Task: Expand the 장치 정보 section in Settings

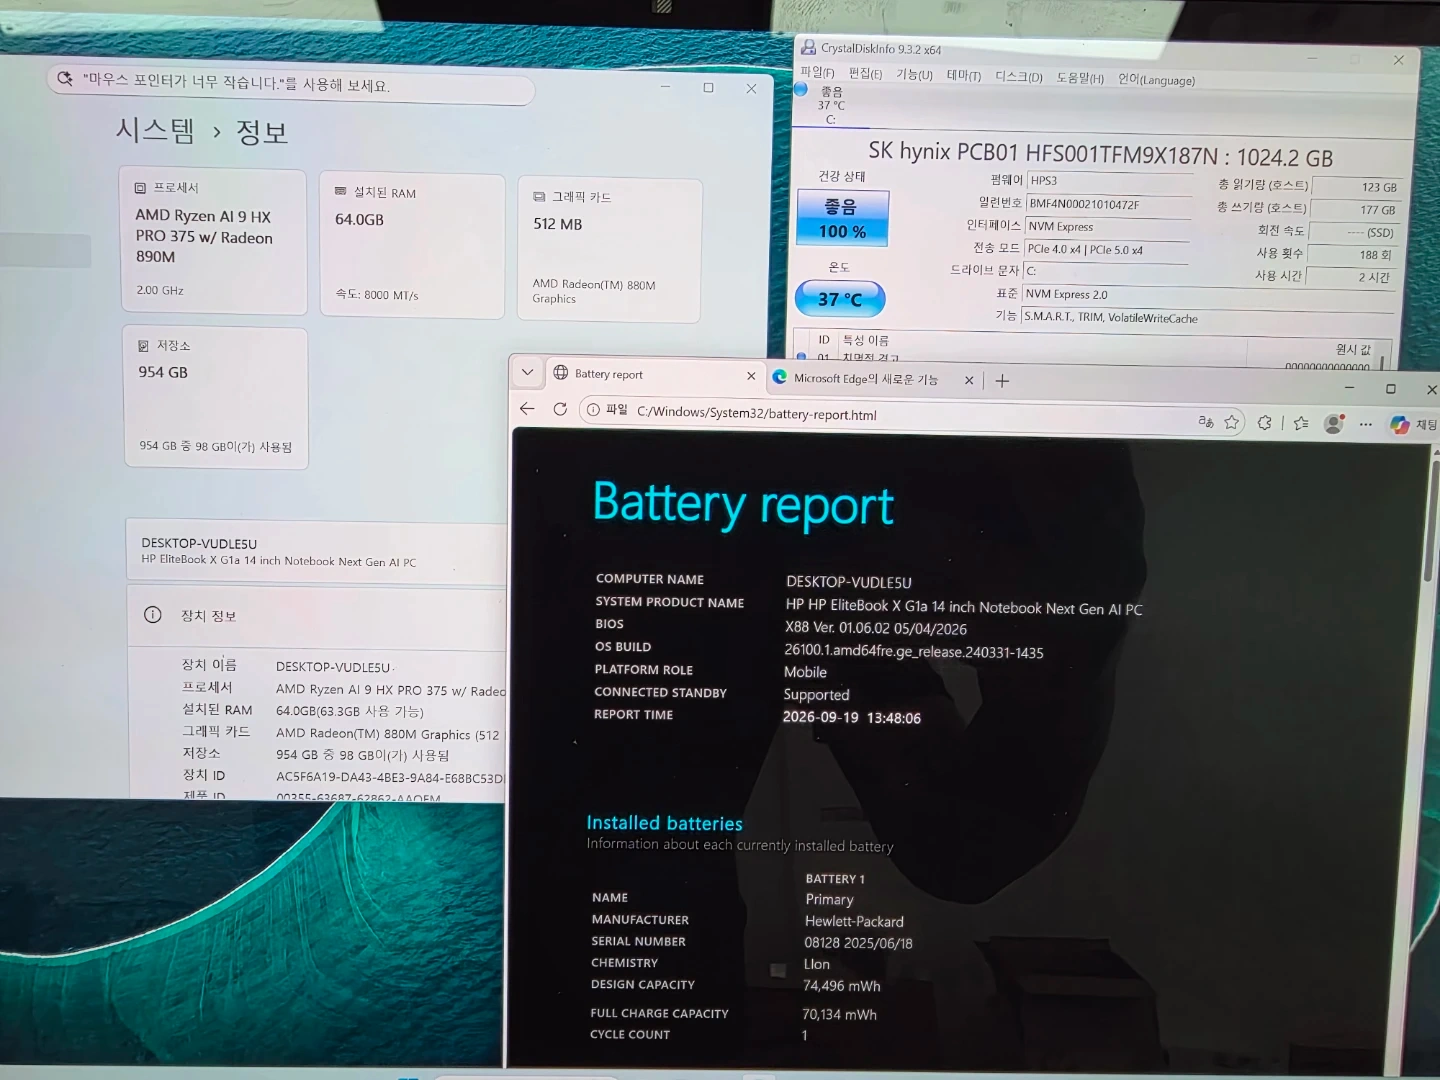Action: (317, 615)
